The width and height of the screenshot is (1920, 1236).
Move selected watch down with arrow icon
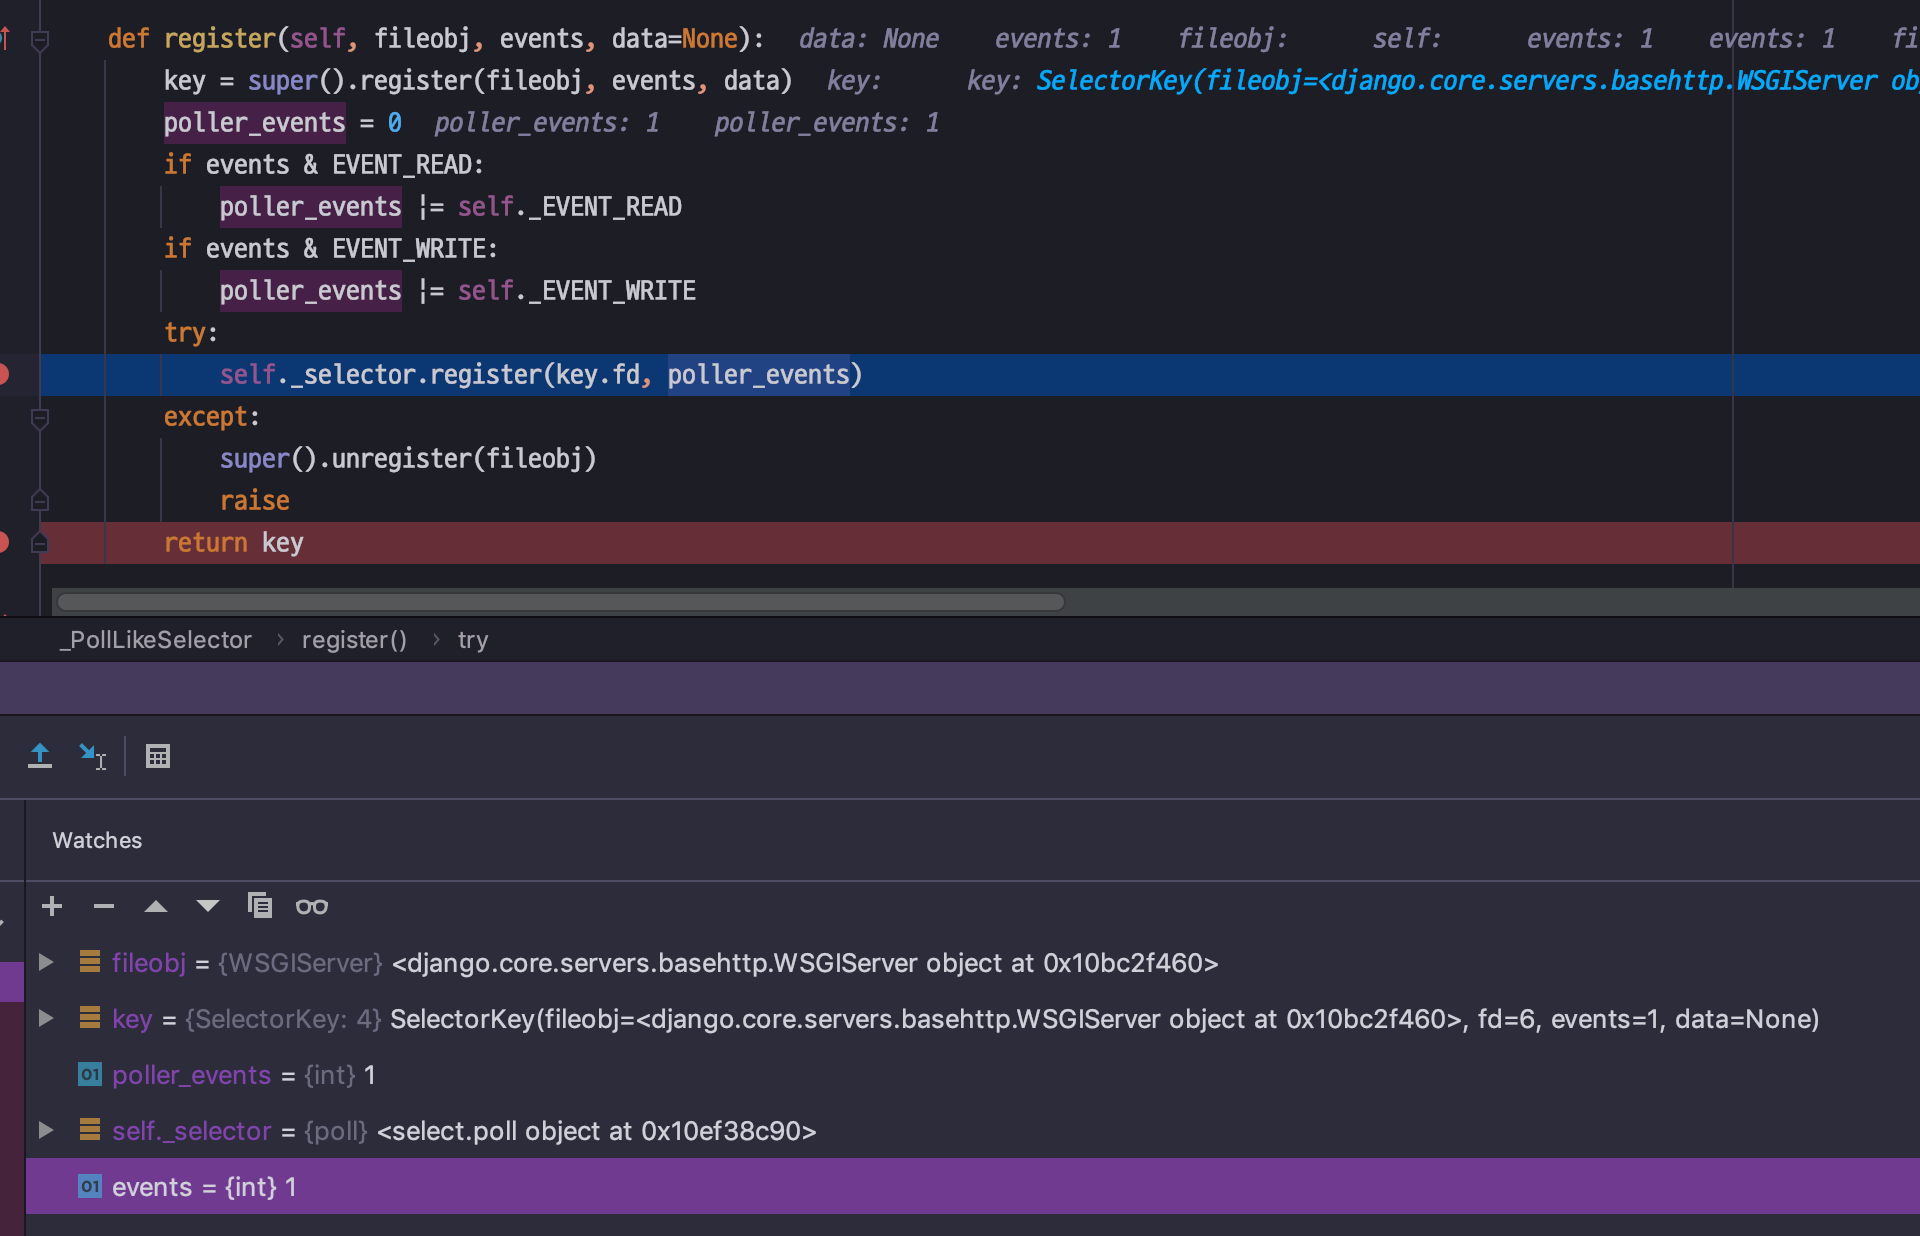(208, 906)
